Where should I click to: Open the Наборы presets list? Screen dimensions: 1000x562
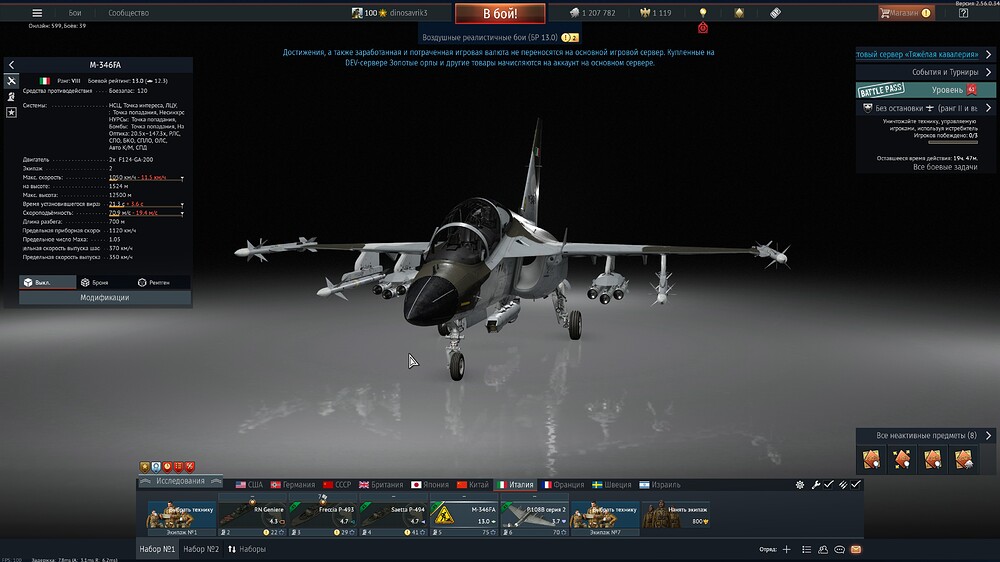[247, 549]
